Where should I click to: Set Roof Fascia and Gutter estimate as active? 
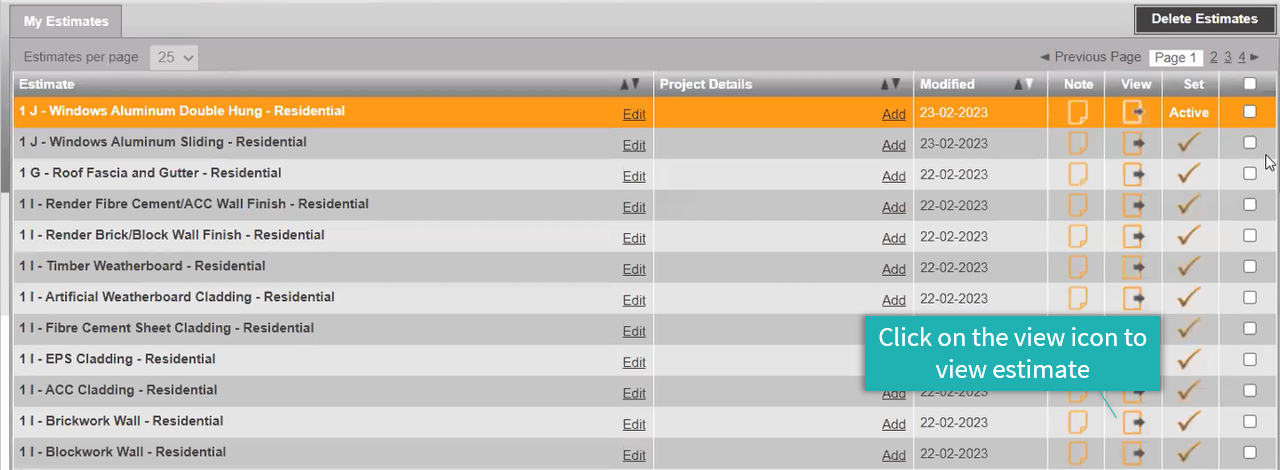[x=1189, y=174]
